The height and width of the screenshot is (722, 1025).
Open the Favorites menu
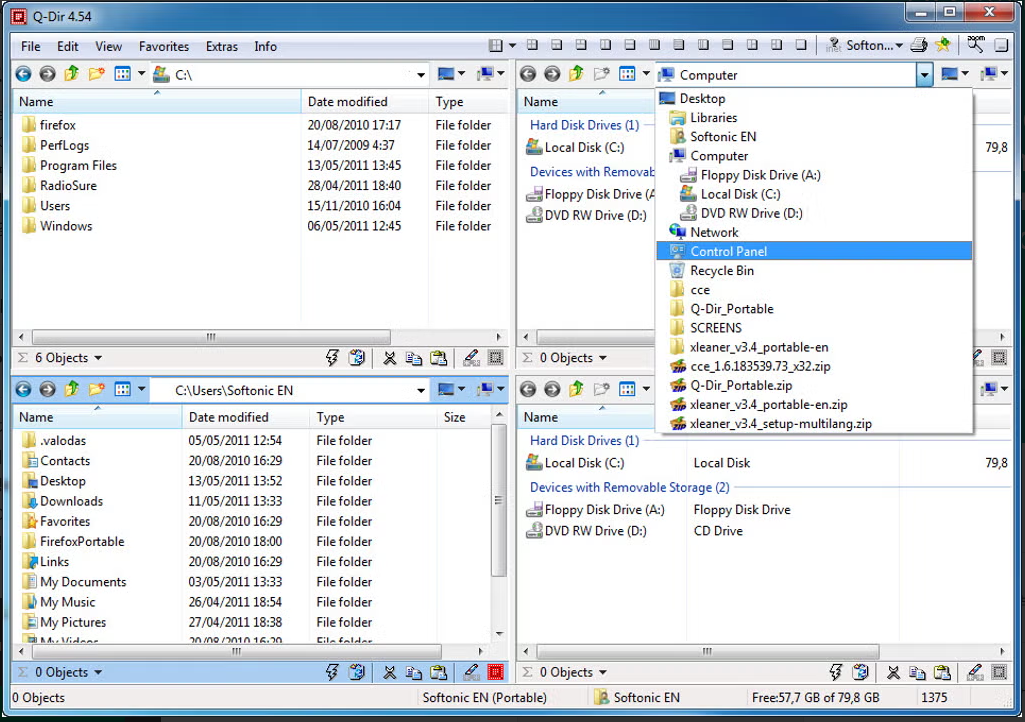(163, 46)
